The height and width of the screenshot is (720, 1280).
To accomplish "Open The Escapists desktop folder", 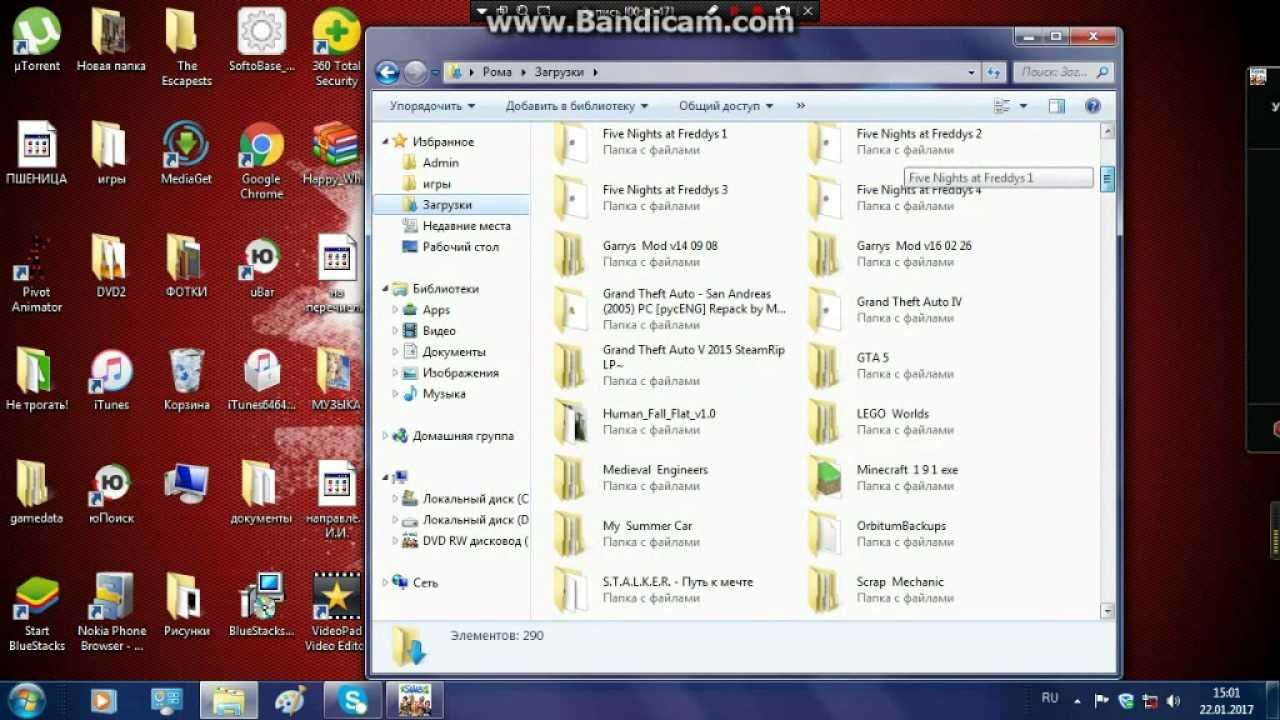I will (187, 46).
